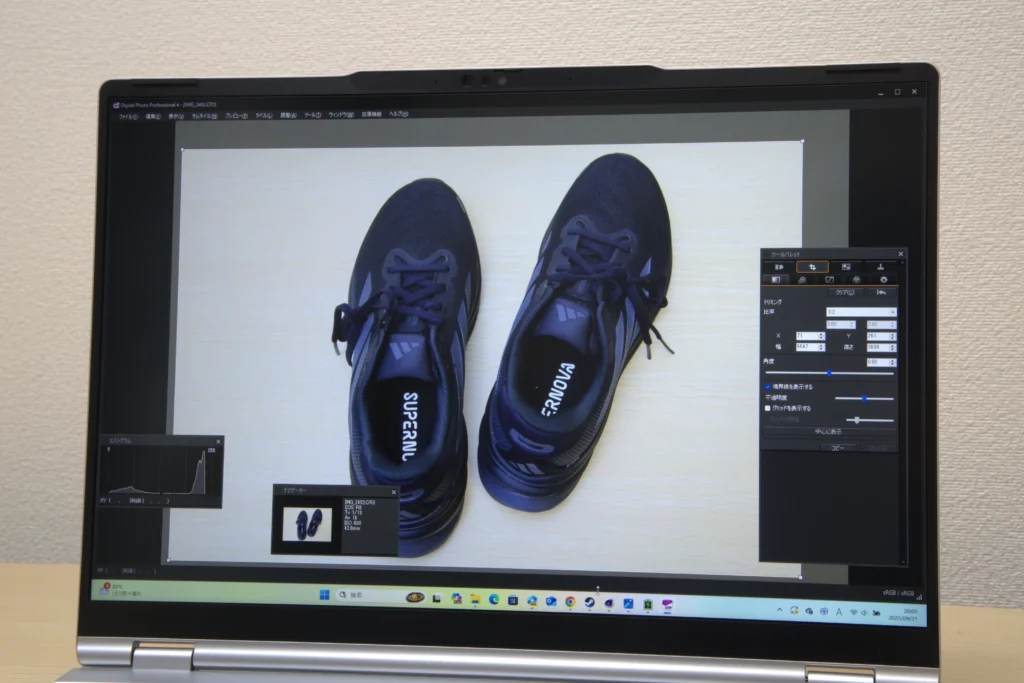Open the ファイル menu
The width and height of the screenshot is (1024, 683).
point(128,116)
